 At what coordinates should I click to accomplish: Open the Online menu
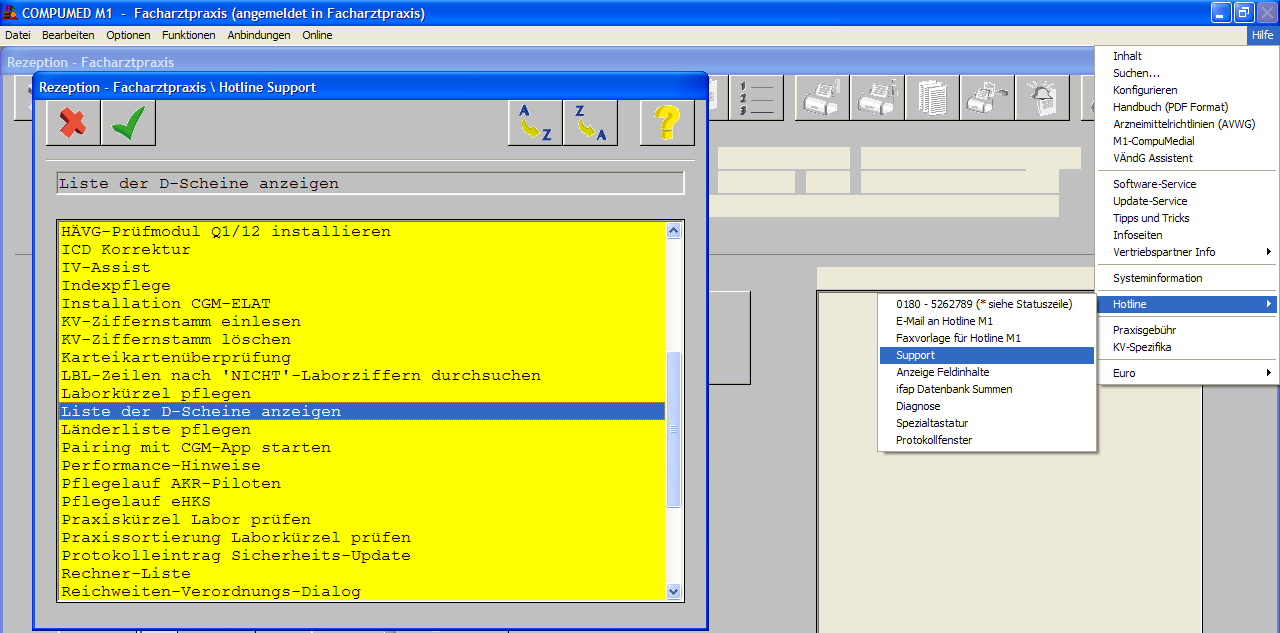pyautogui.click(x=318, y=35)
